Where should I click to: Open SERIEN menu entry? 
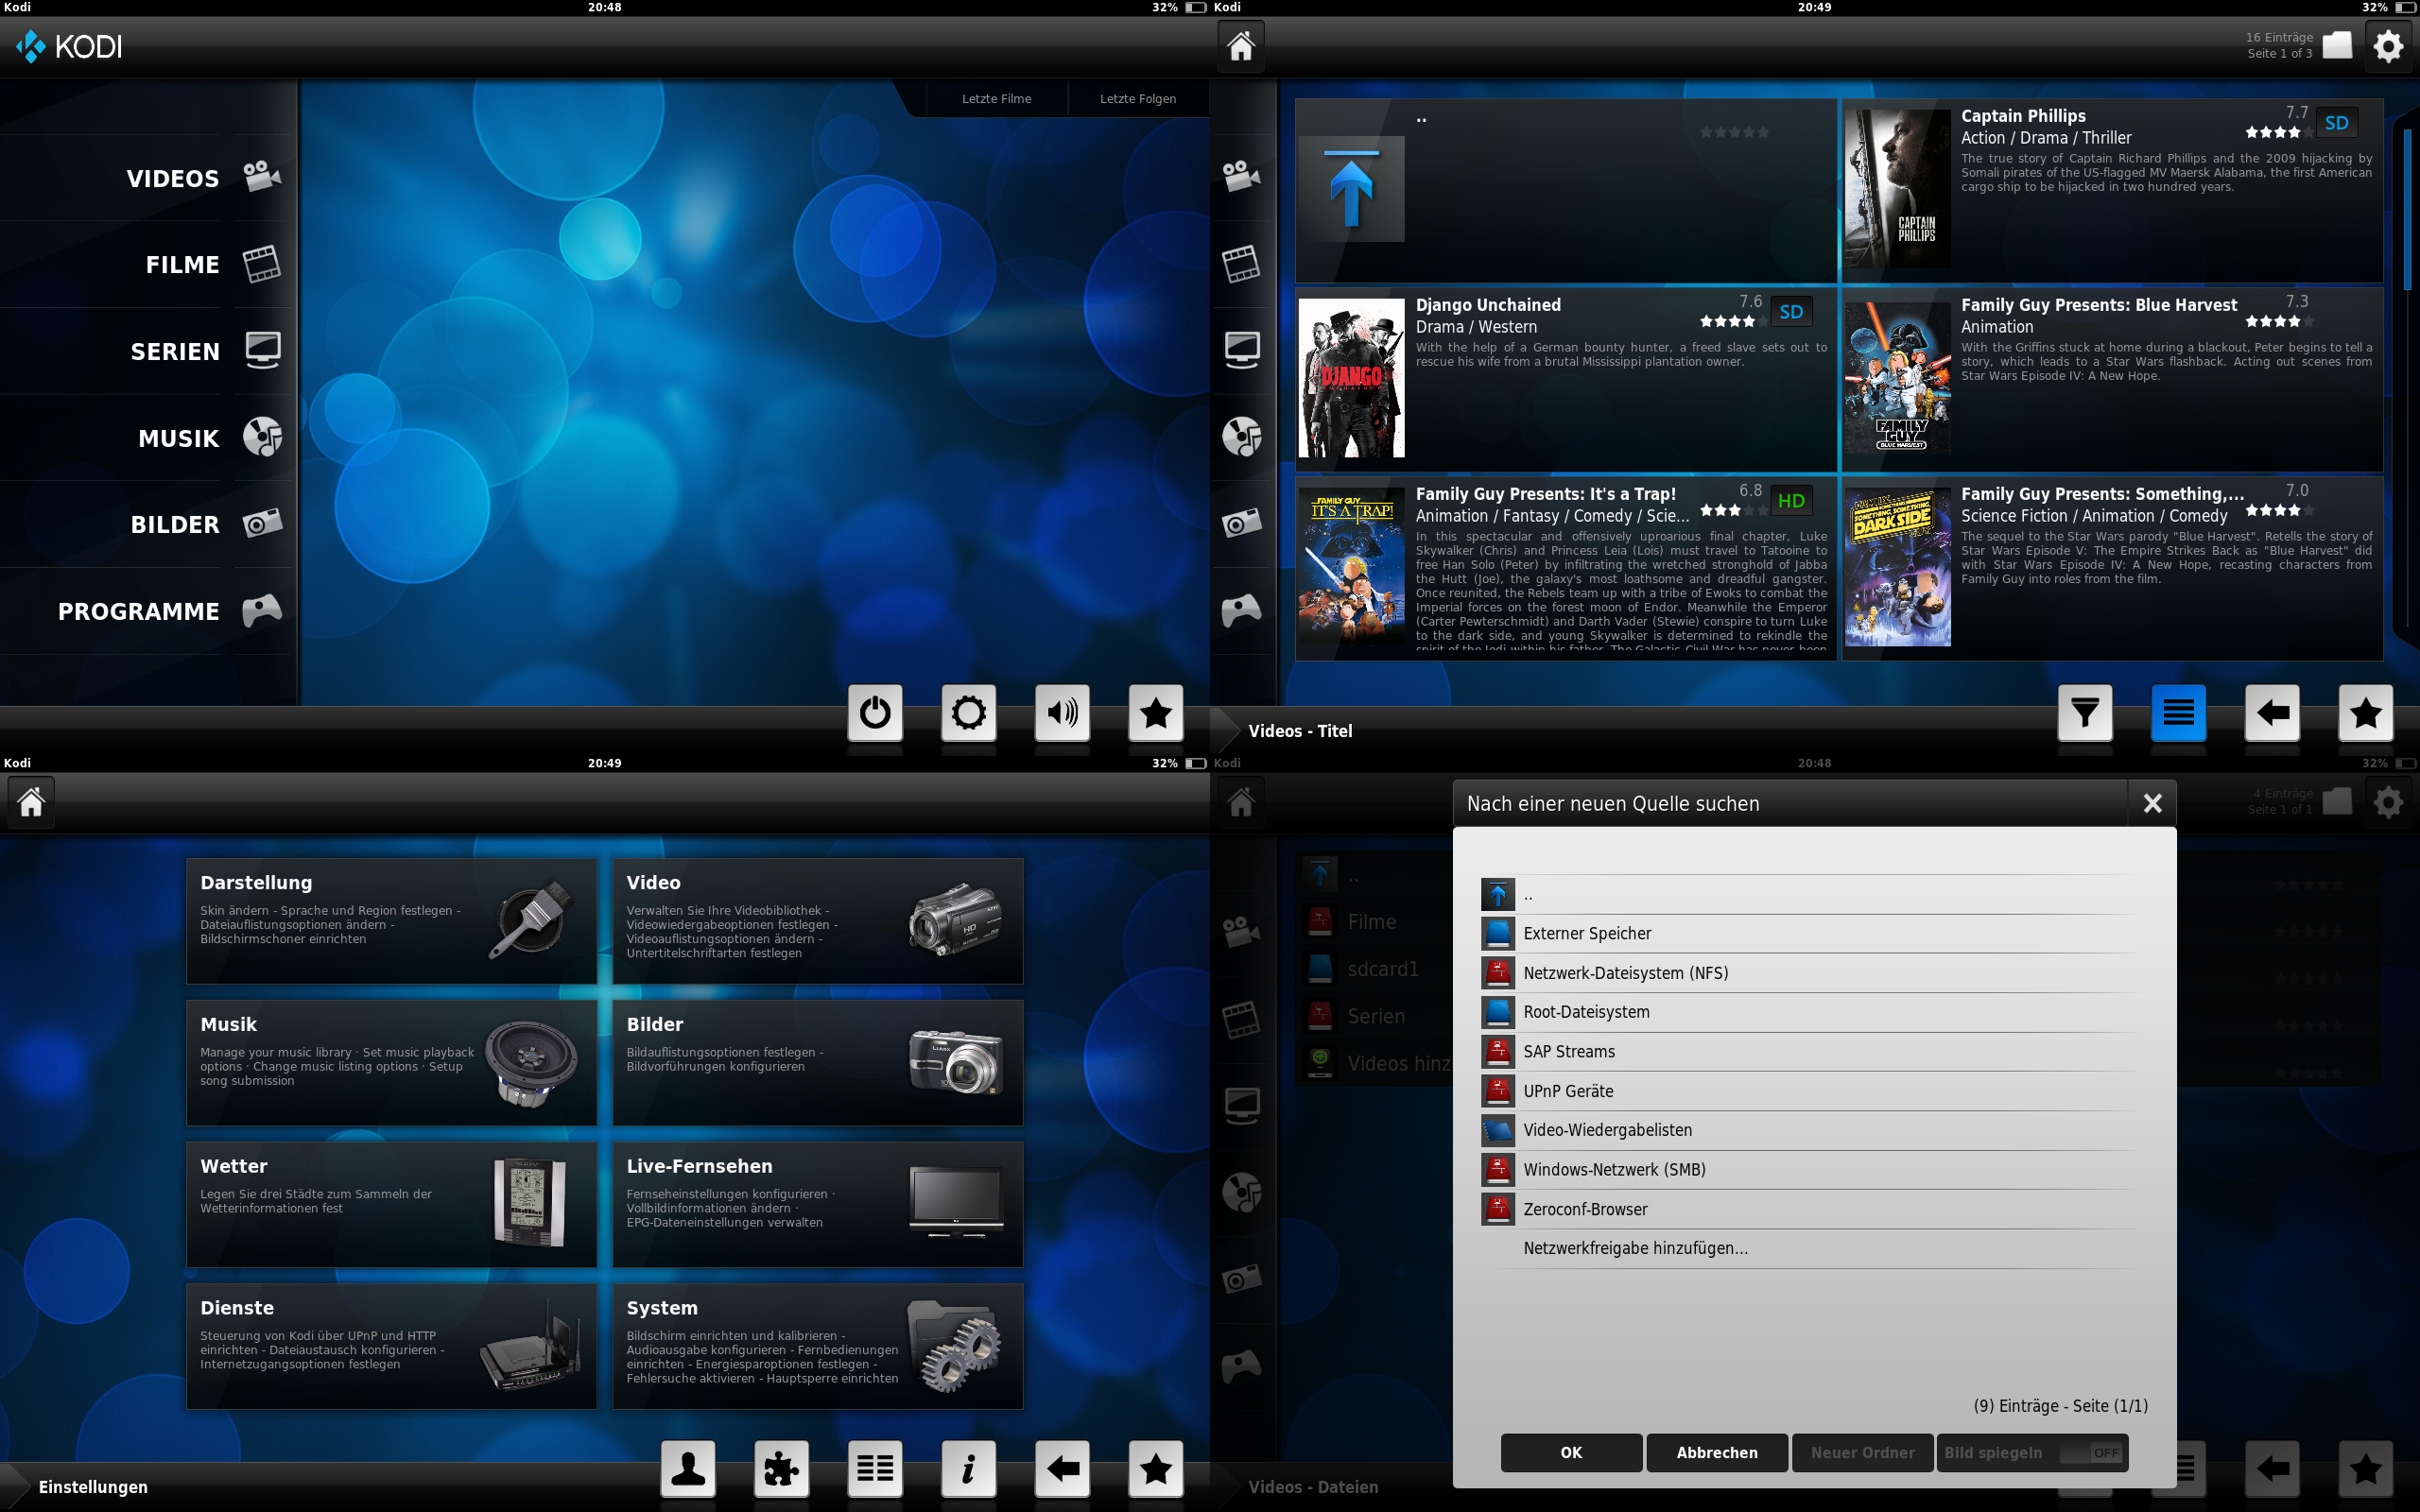148,352
